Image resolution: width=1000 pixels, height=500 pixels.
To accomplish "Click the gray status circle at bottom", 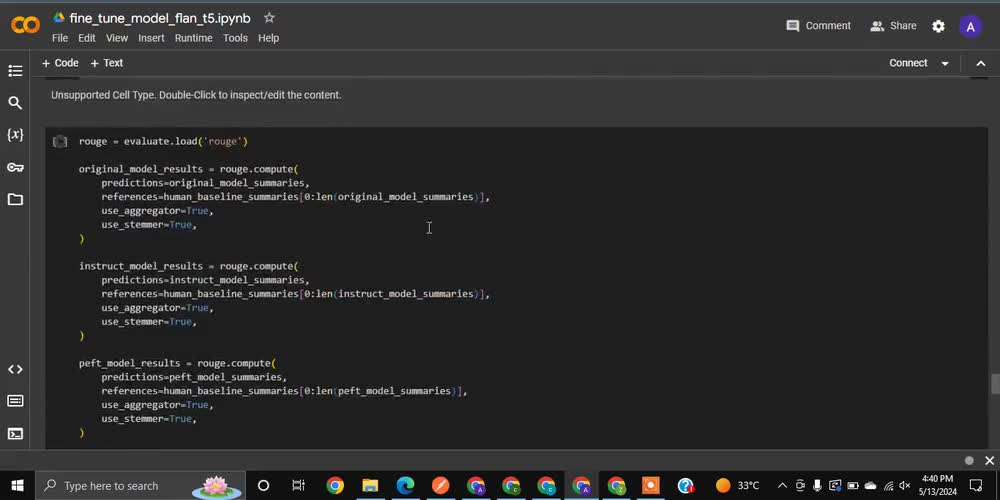I will pos(969,460).
